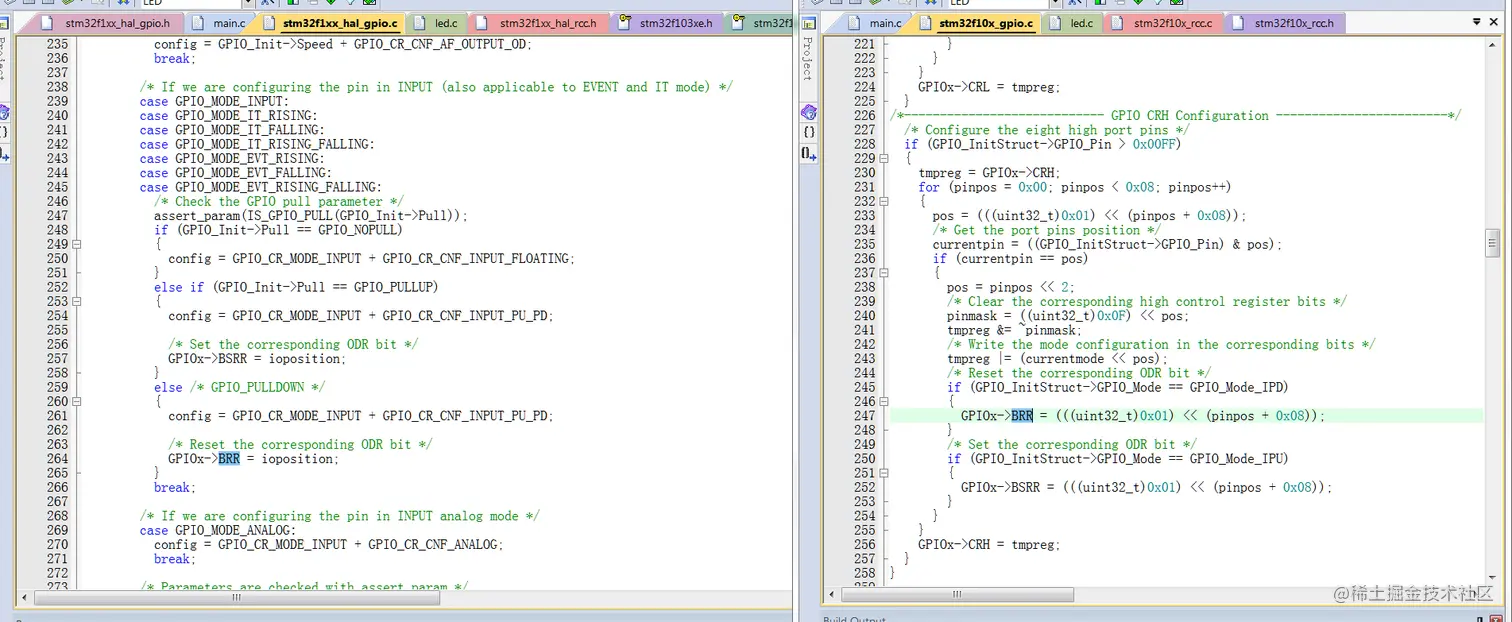Click BSRR on line 252 in right editor
1512x622 pixels.
1026,487
